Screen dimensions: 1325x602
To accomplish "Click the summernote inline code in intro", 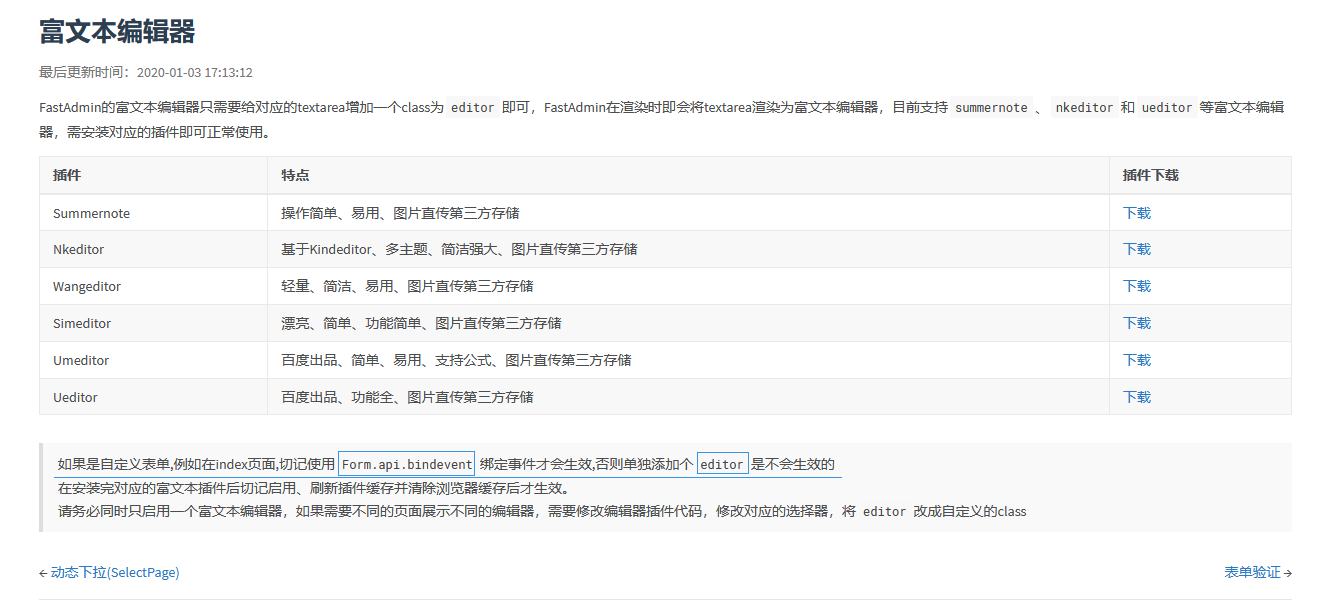I will (x=991, y=108).
